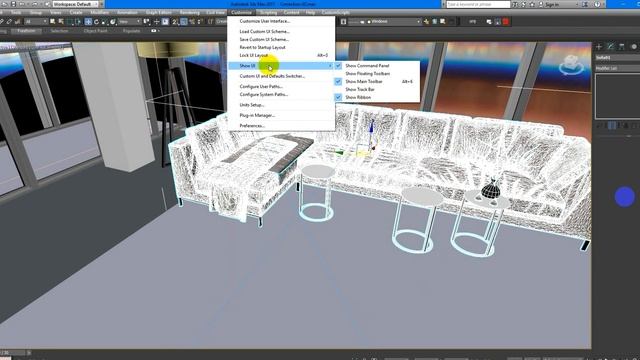
Task: Open the Windows dropdown on the toolbar
Action: pos(393,22)
